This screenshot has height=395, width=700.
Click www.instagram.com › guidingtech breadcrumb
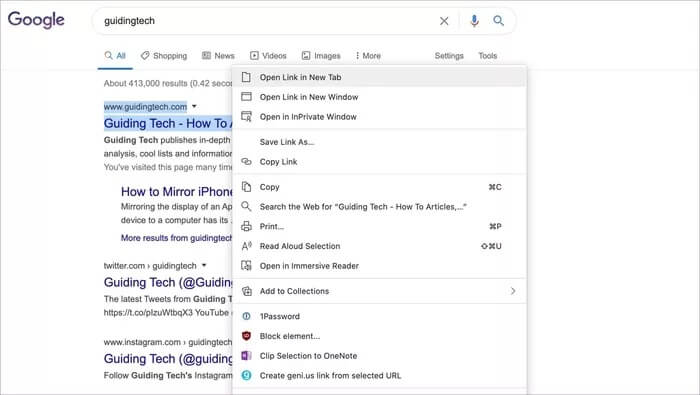167,342
